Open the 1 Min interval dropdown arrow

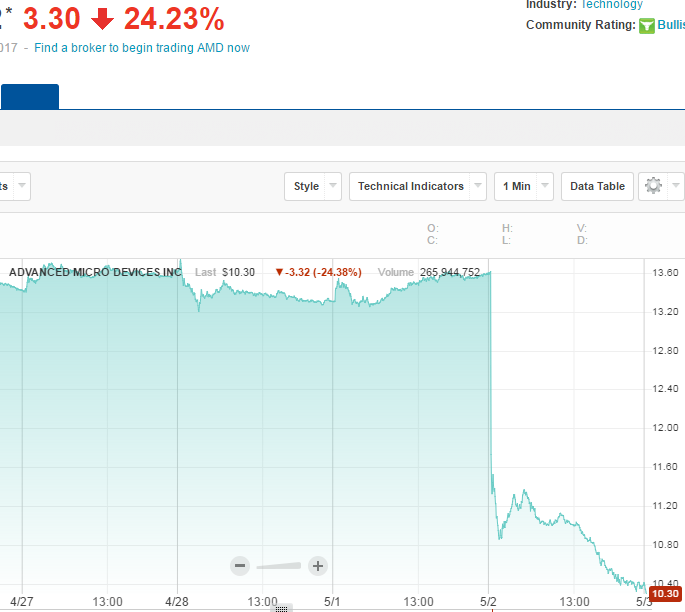(546, 186)
